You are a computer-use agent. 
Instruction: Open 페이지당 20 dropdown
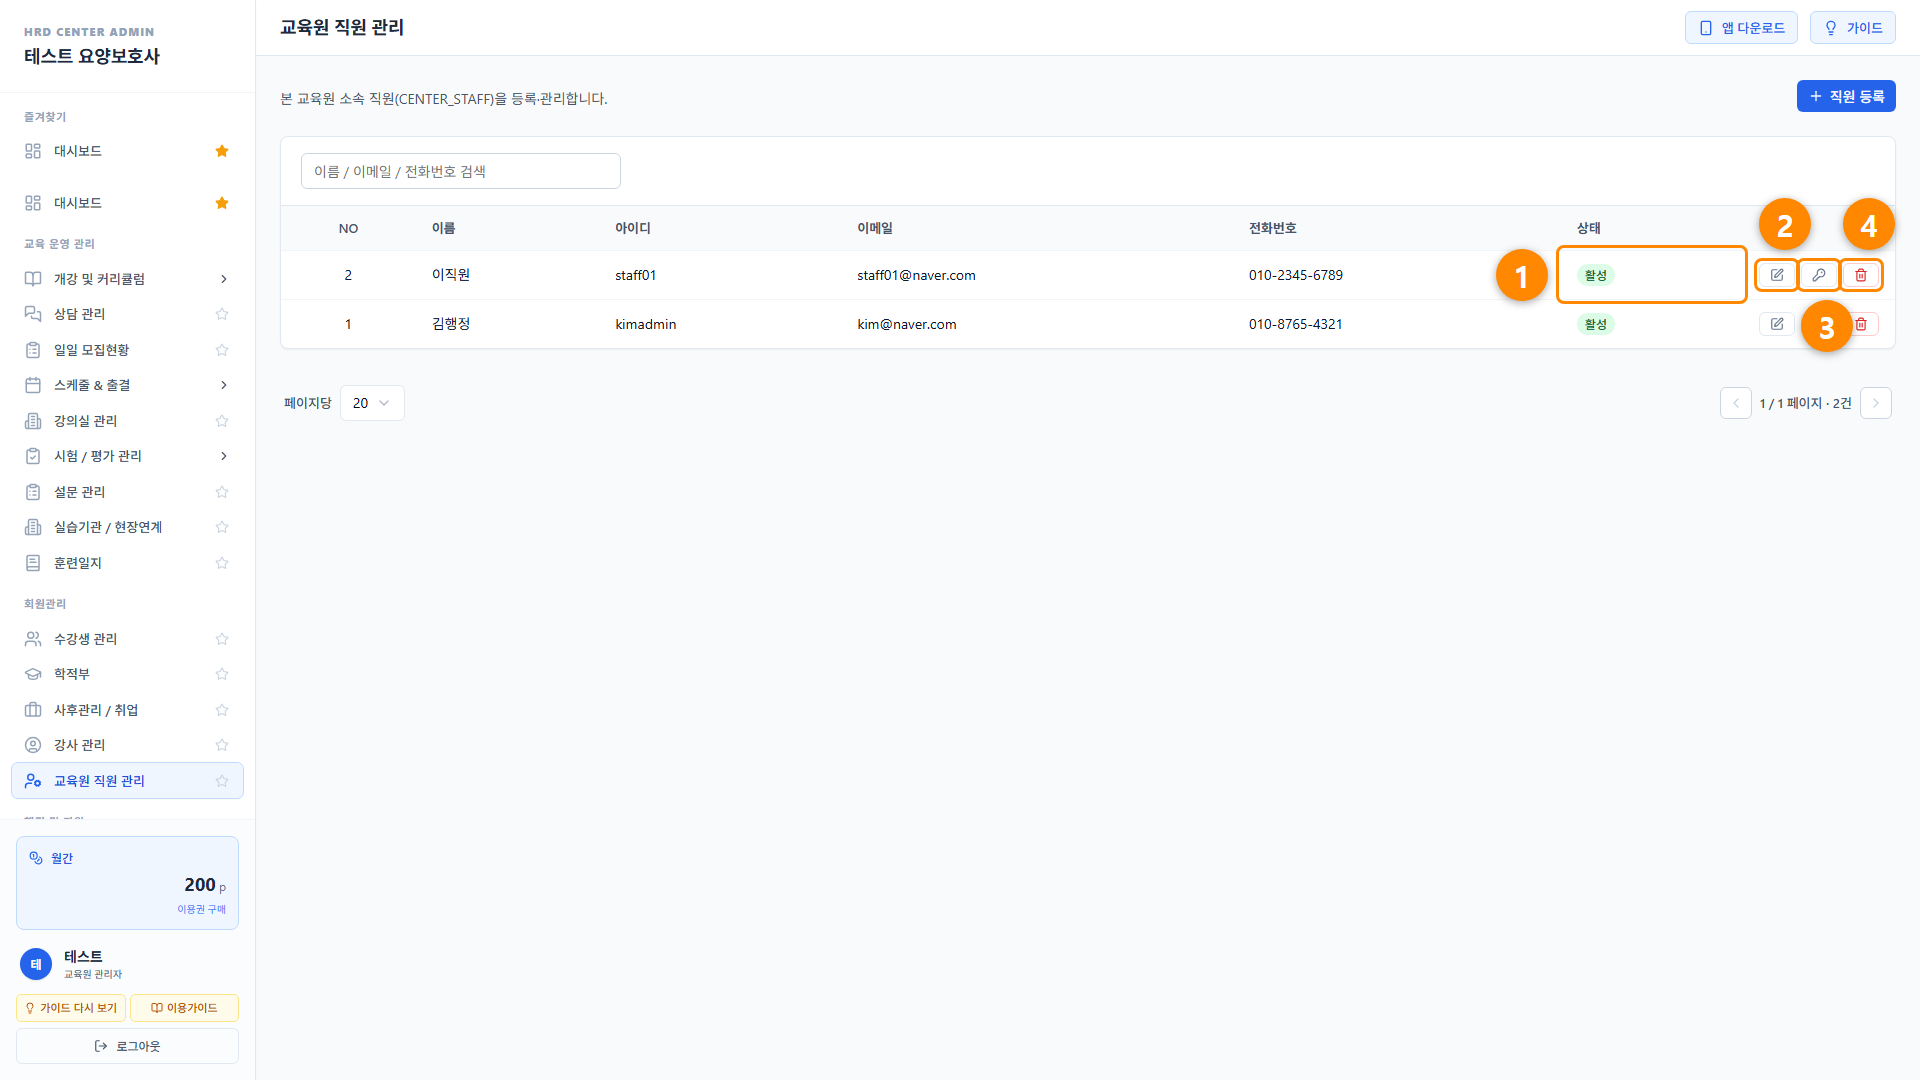point(372,403)
